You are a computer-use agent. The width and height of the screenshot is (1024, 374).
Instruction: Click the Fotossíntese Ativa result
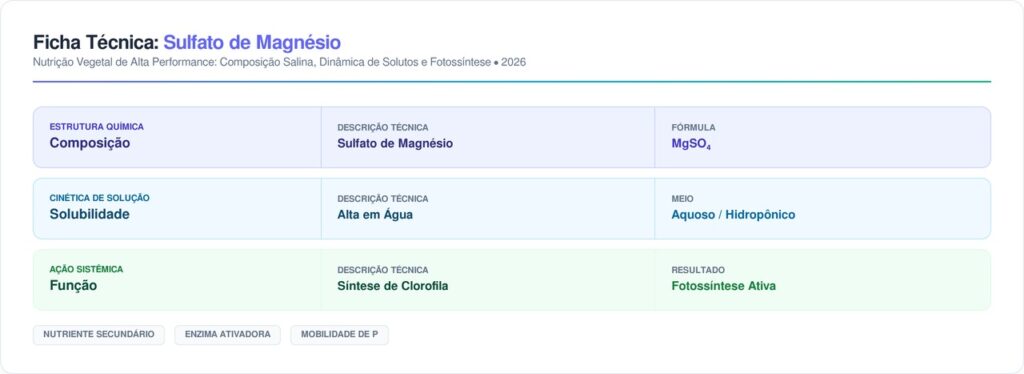pyautogui.click(x=724, y=286)
